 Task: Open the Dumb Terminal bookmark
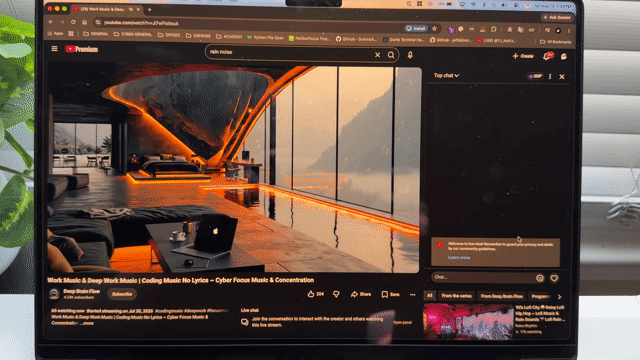coord(403,40)
